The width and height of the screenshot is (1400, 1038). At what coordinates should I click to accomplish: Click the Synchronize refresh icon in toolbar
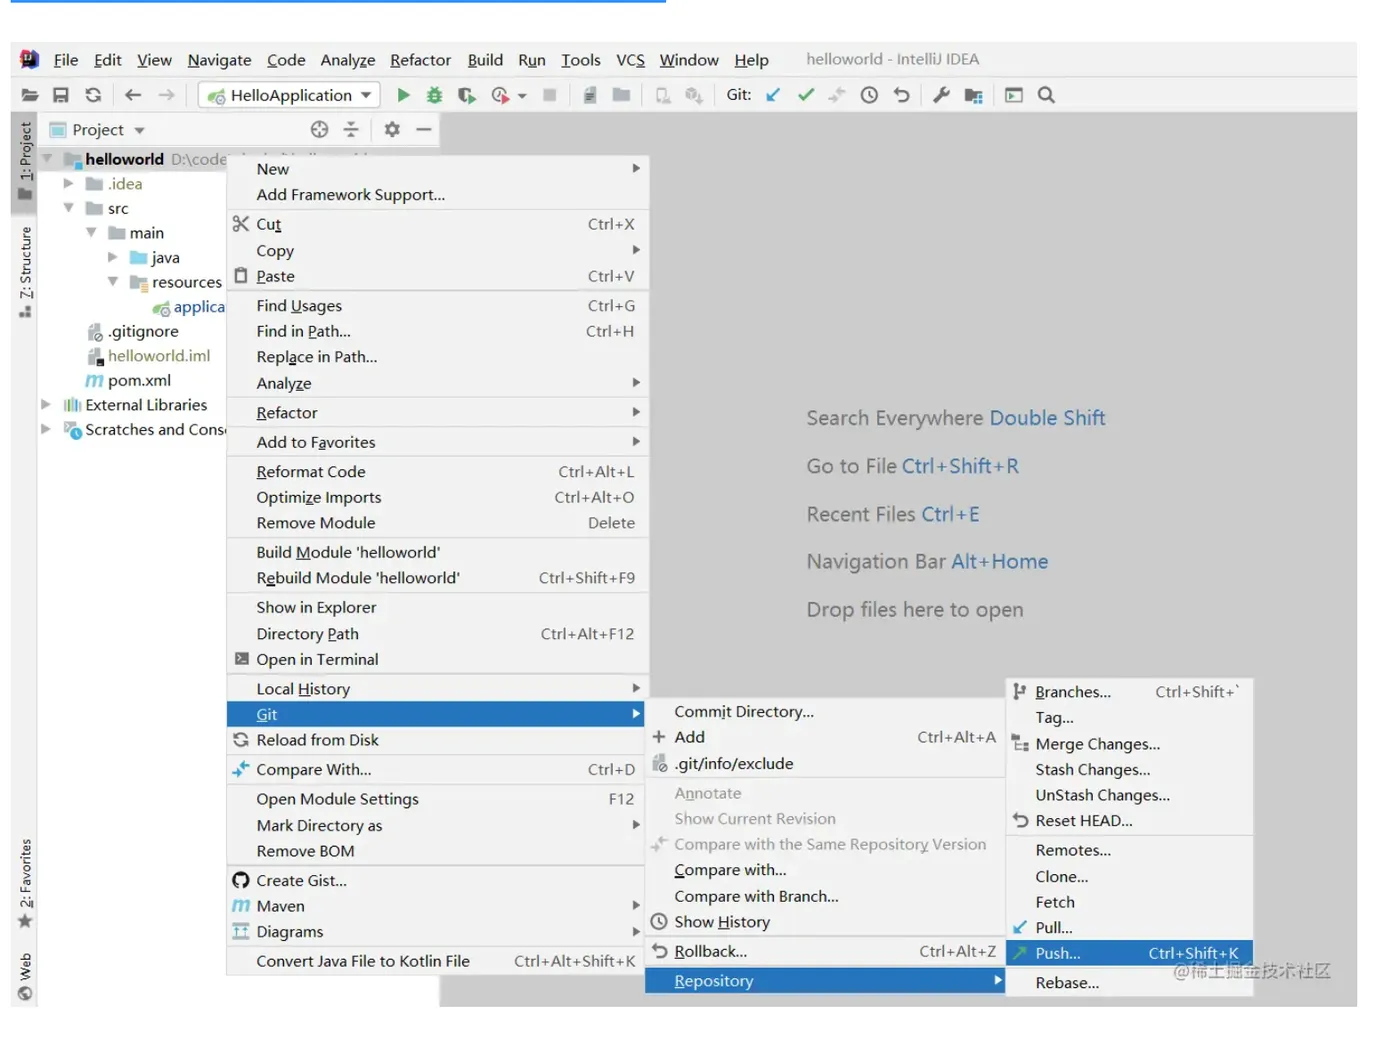click(x=93, y=95)
